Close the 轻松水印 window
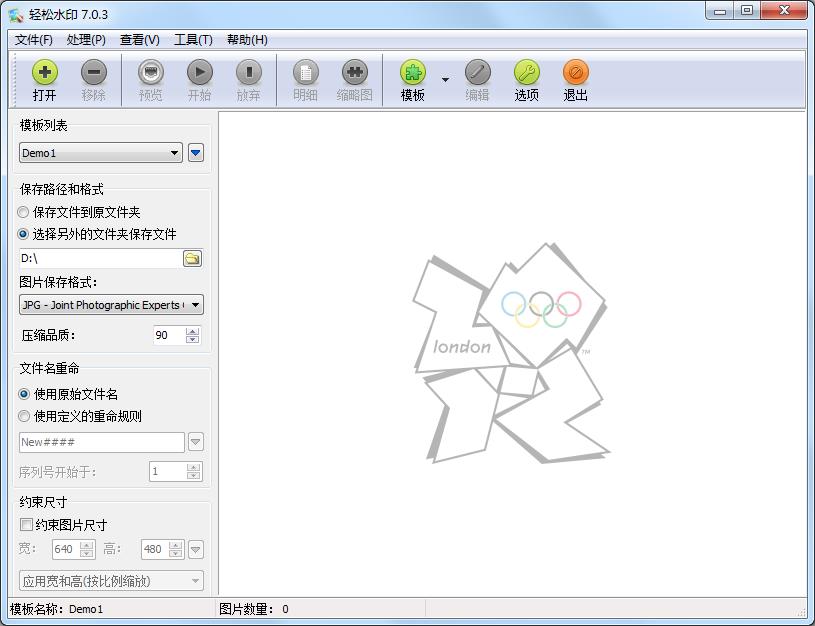Viewport: 815px width, 626px height. click(784, 11)
